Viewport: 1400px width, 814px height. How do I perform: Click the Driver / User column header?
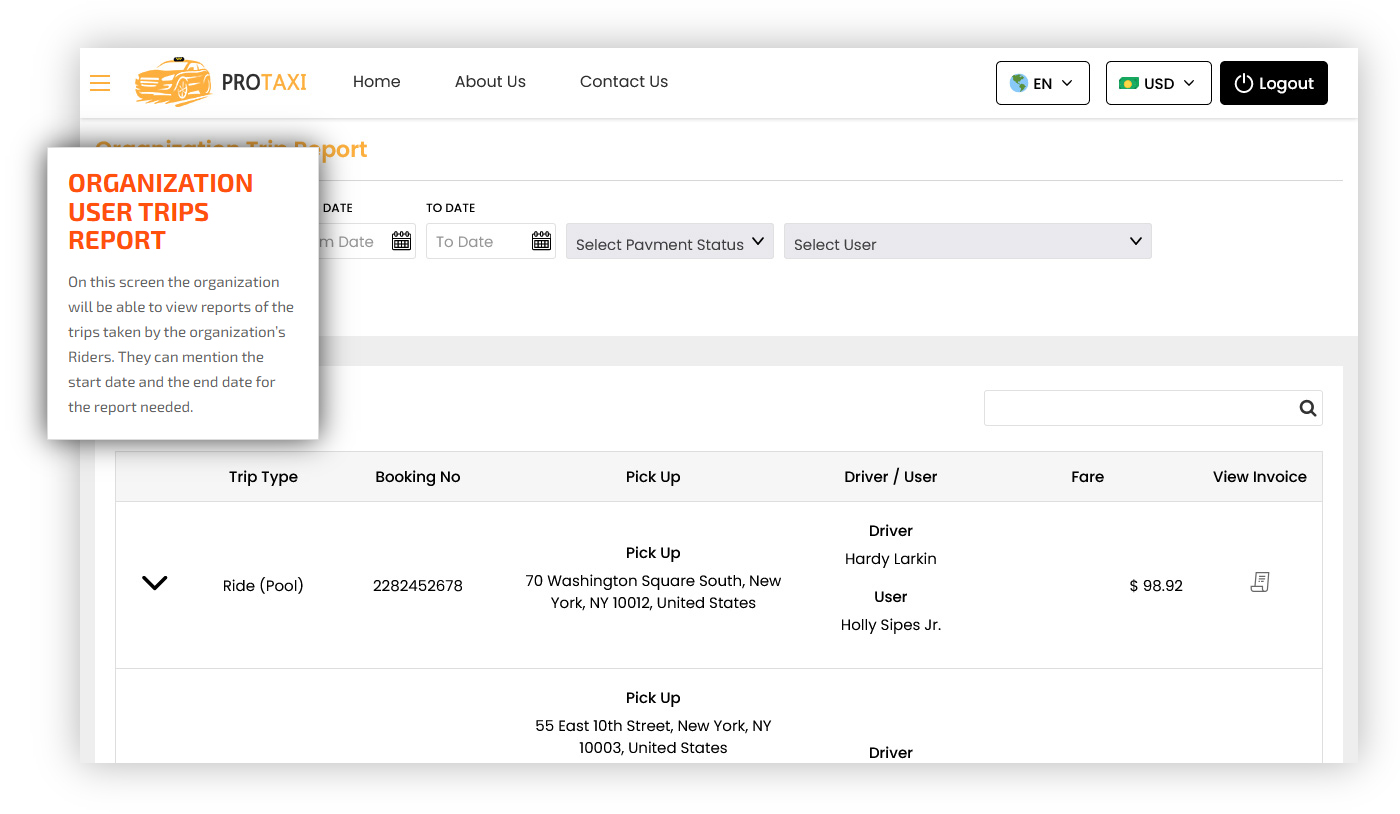(891, 477)
